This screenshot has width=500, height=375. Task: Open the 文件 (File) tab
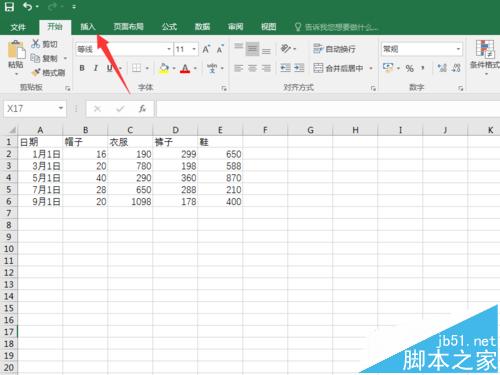point(18,27)
